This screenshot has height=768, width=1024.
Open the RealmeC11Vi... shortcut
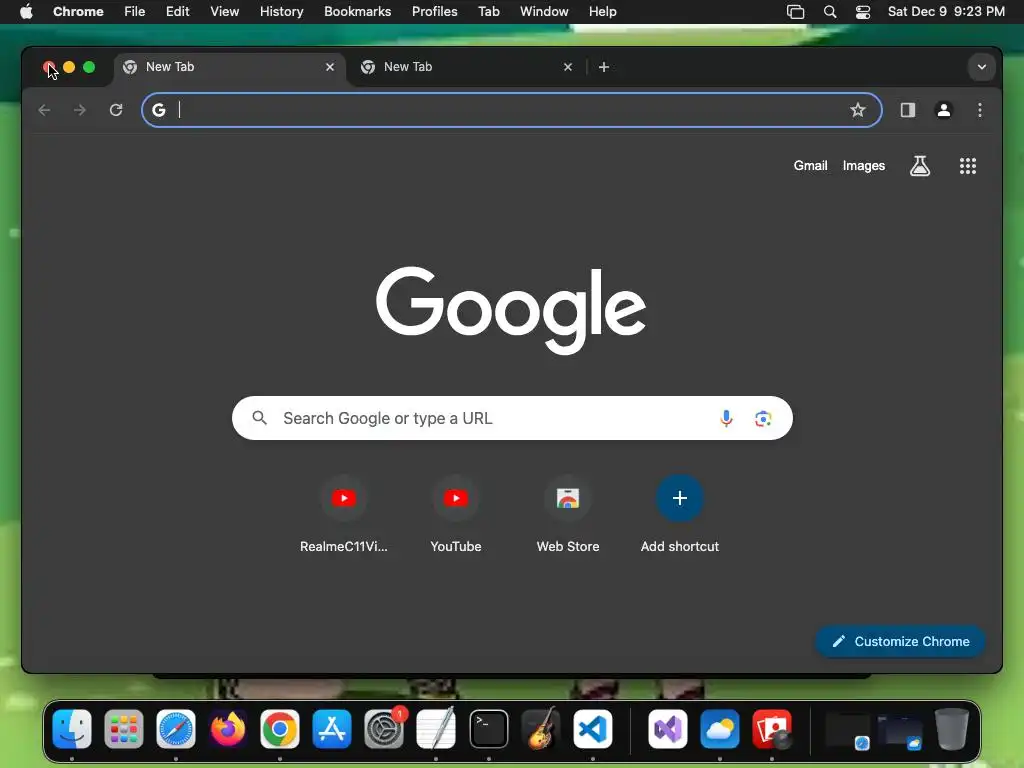(344, 514)
